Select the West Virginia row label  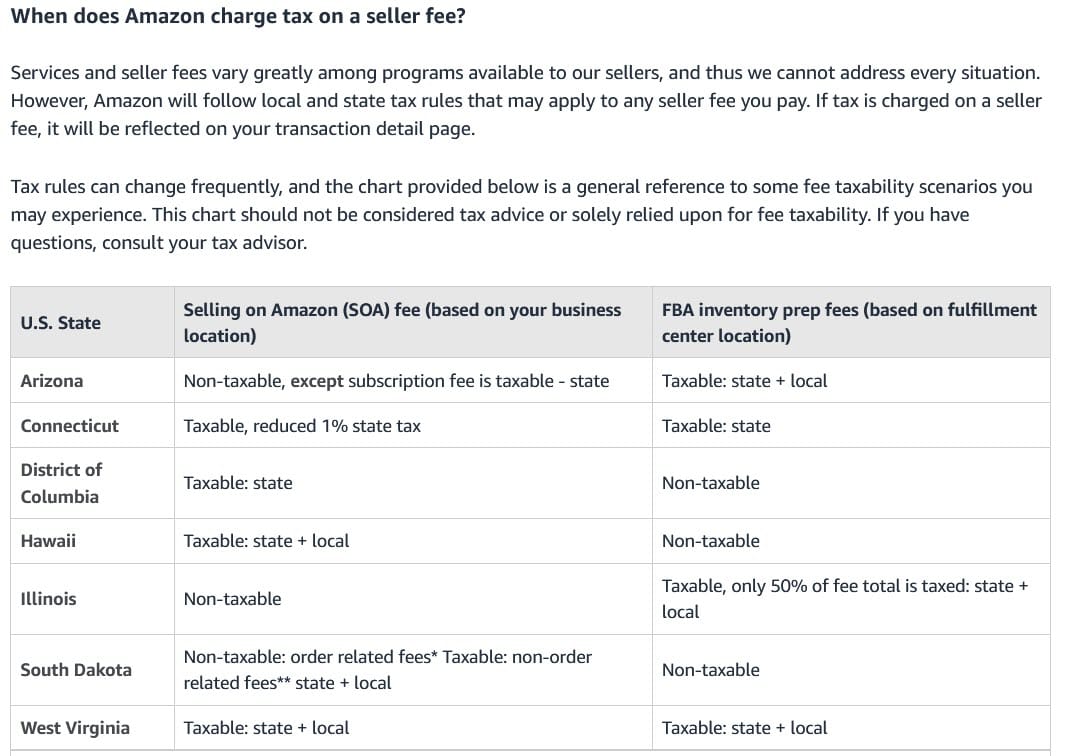[75, 728]
